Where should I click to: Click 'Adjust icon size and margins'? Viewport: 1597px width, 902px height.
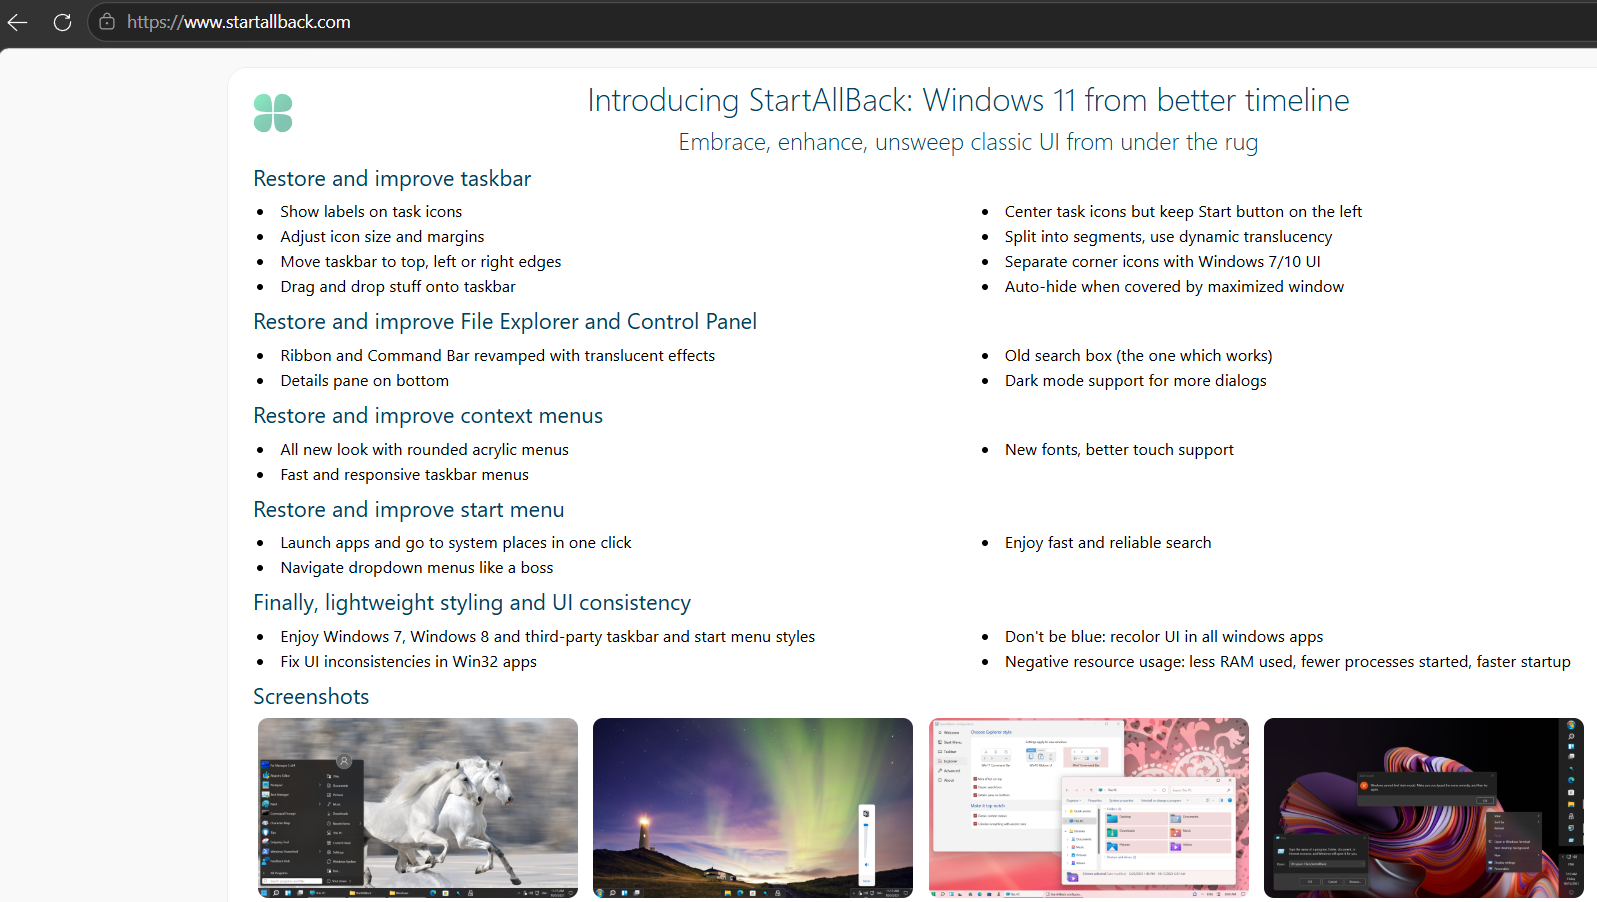(382, 237)
